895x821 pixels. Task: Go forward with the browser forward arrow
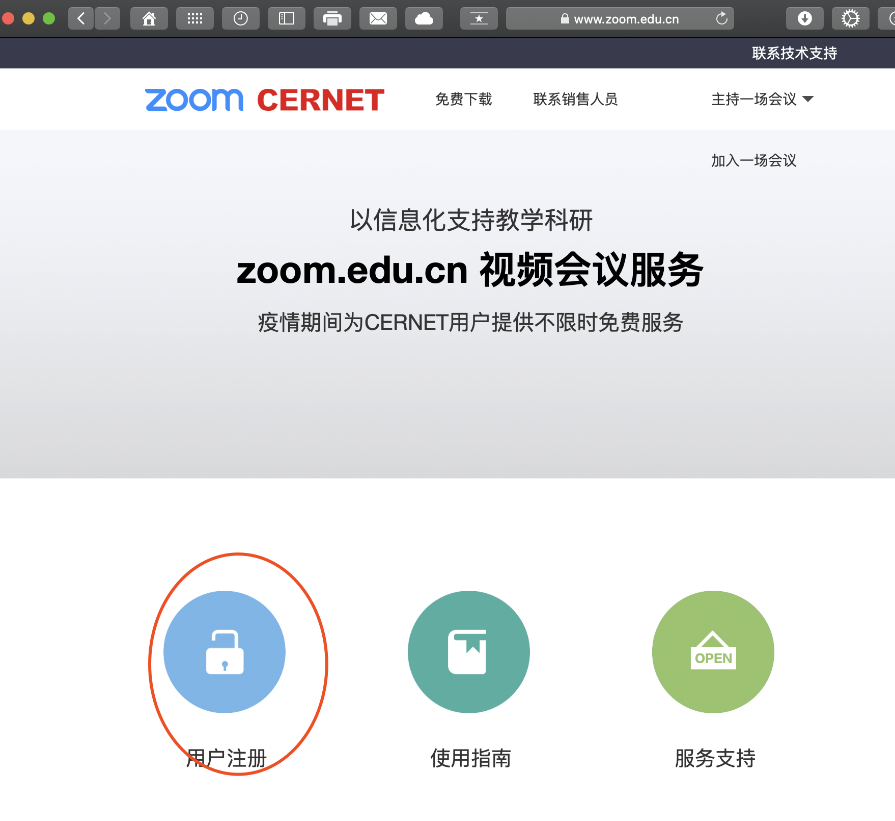[x=107, y=19]
